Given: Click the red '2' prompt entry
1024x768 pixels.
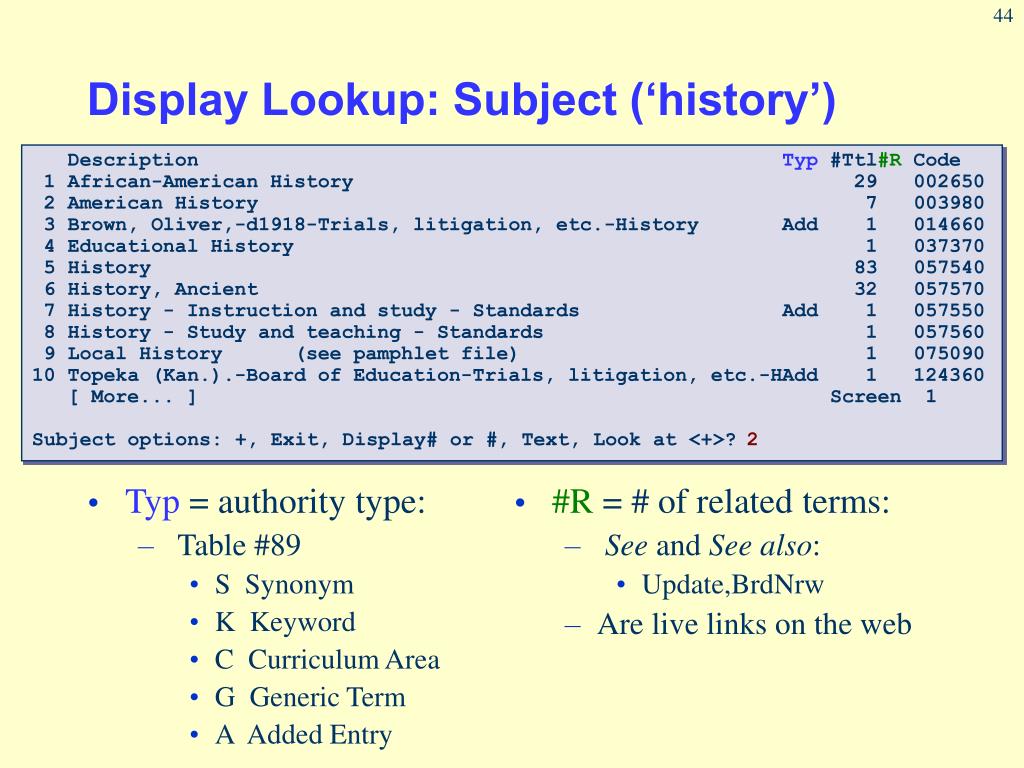Looking at the screenshot, I should click(x=752, y=440).
